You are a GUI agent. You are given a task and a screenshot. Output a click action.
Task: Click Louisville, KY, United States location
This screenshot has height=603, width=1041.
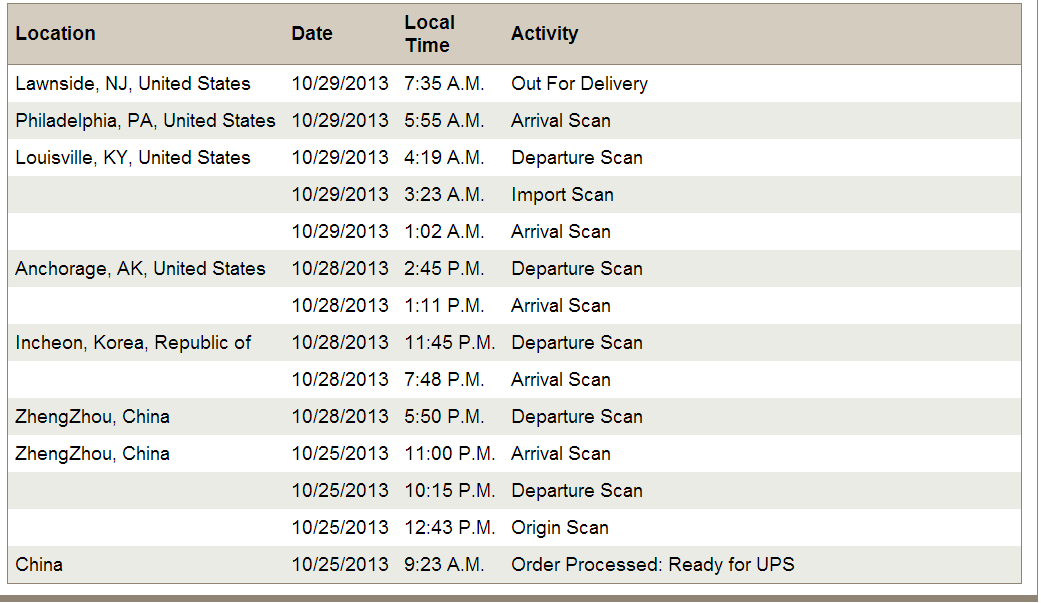tap(133, 158)
